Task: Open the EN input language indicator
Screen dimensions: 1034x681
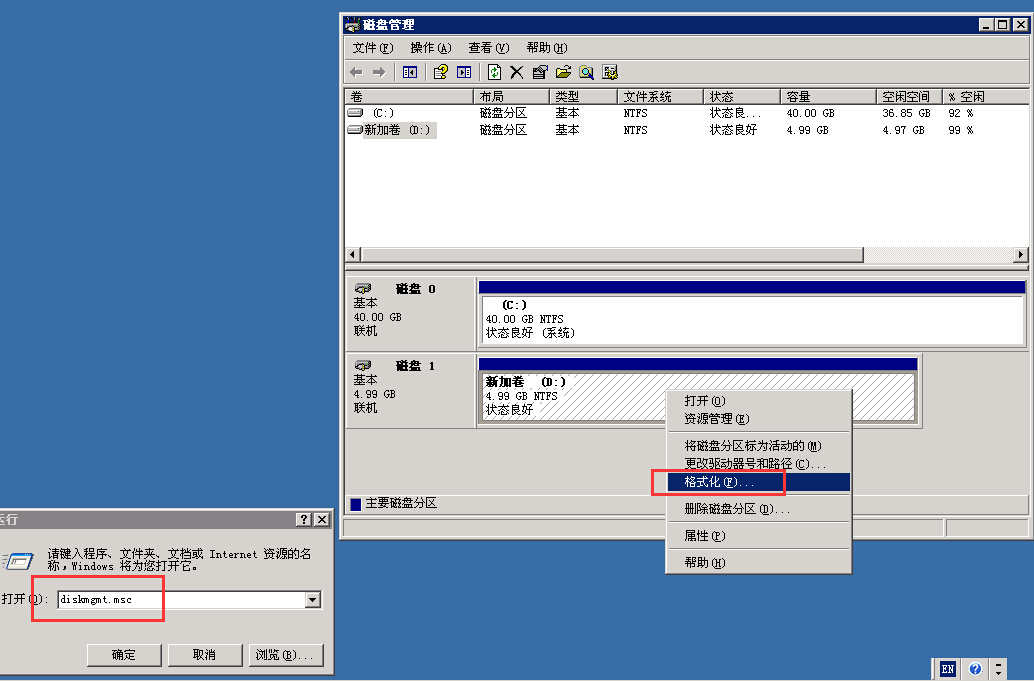Action: 948,669
